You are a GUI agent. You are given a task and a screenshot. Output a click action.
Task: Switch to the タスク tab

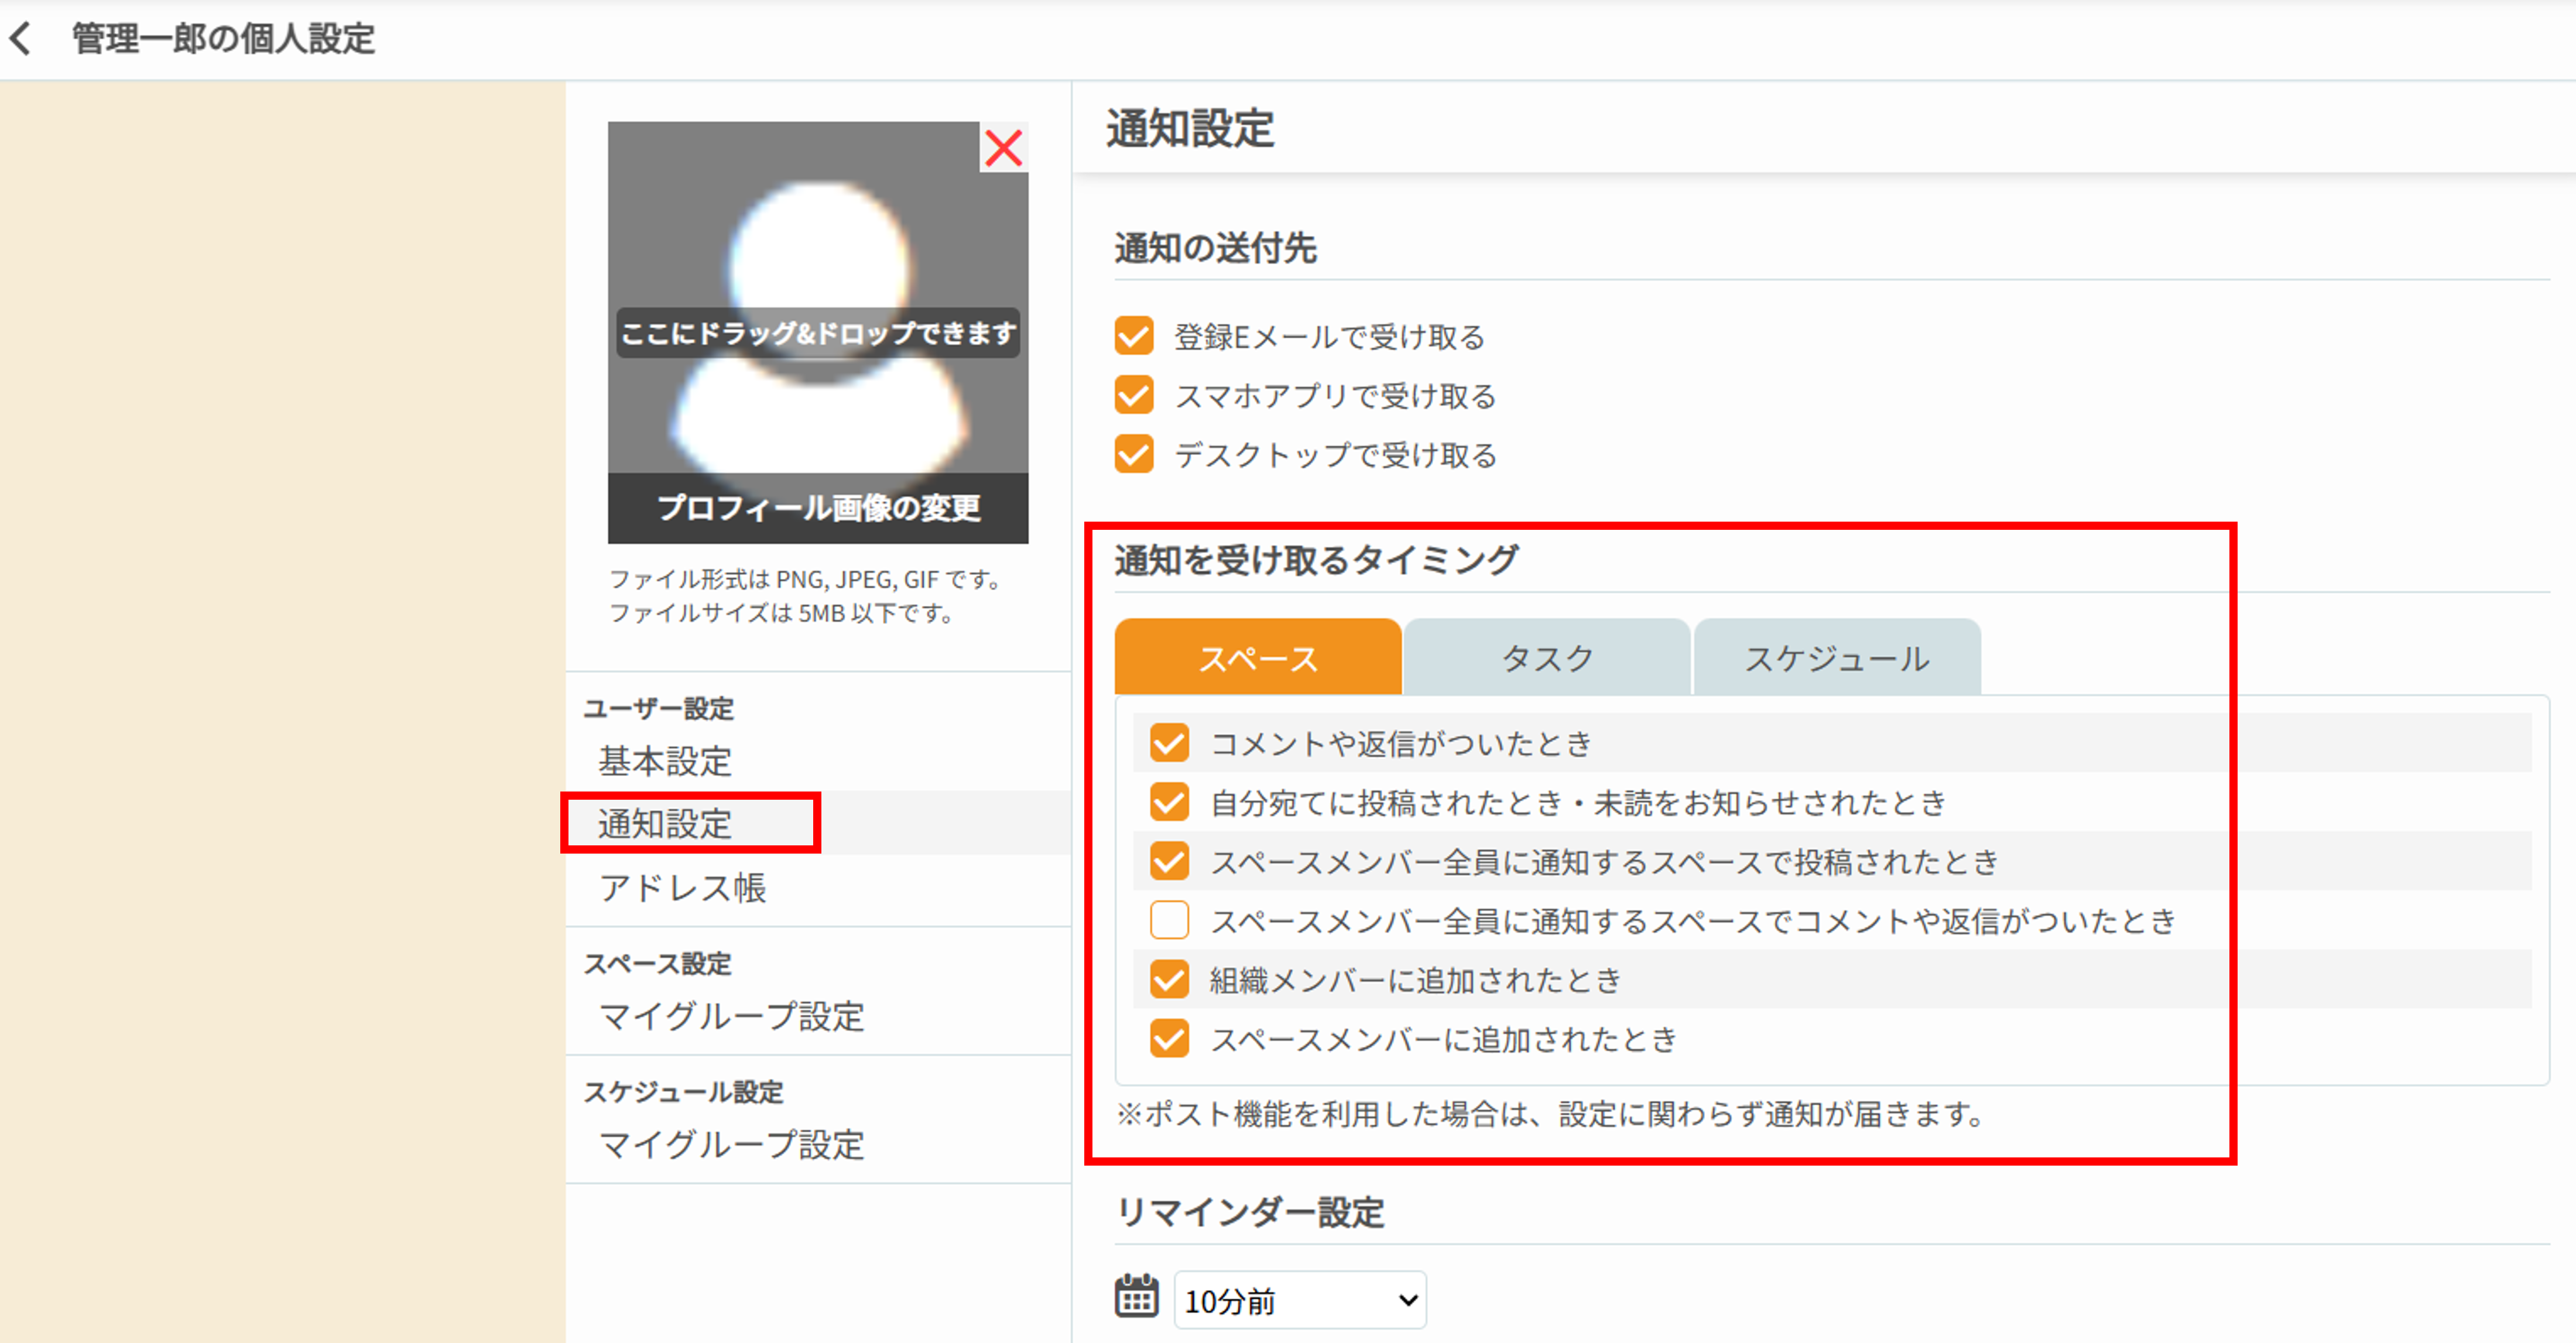[1547, 657]
